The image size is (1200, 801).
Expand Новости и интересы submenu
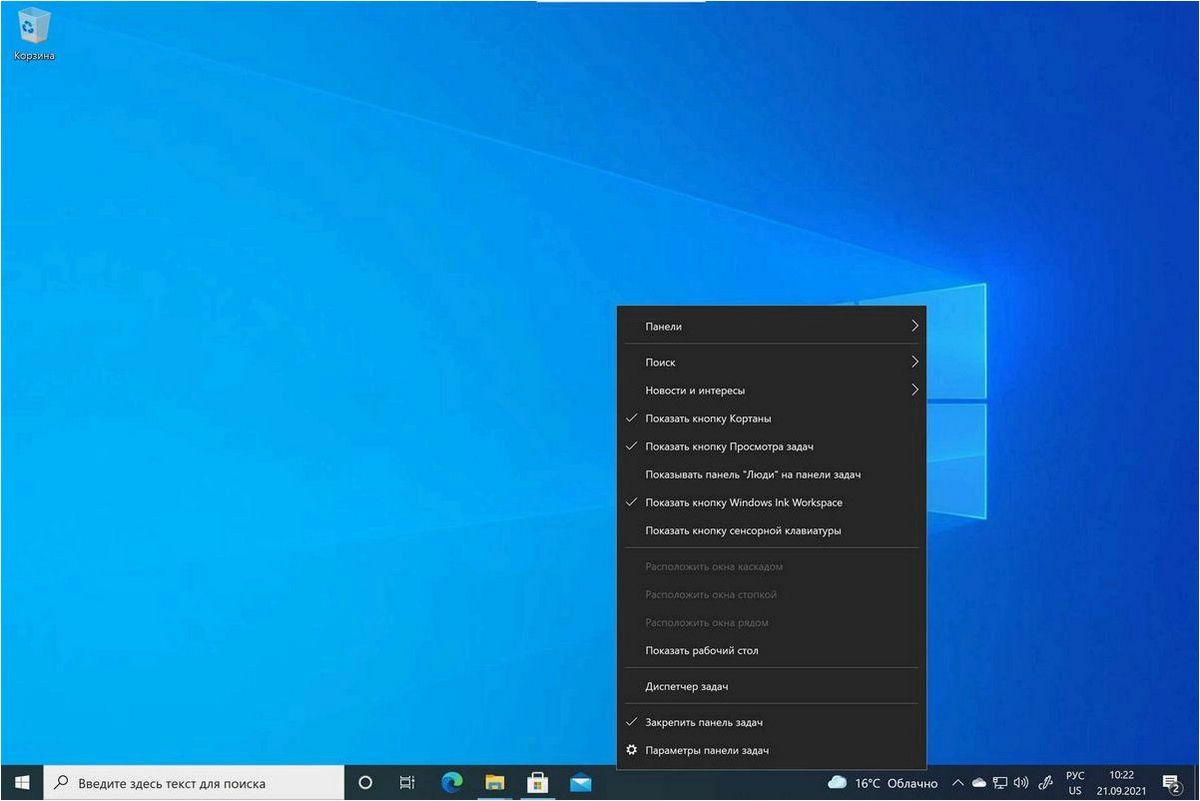click(x=772, y=390)
